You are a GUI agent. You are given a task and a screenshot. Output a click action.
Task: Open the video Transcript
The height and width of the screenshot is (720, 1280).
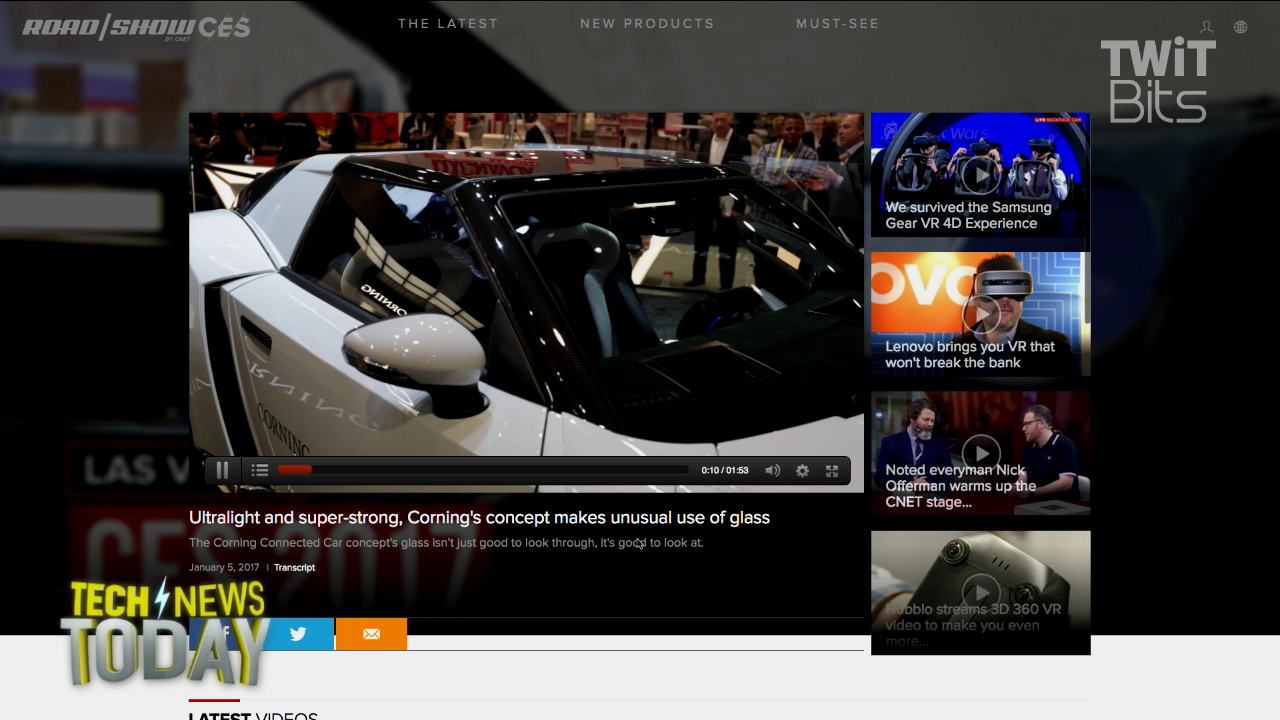click(294, 567)
